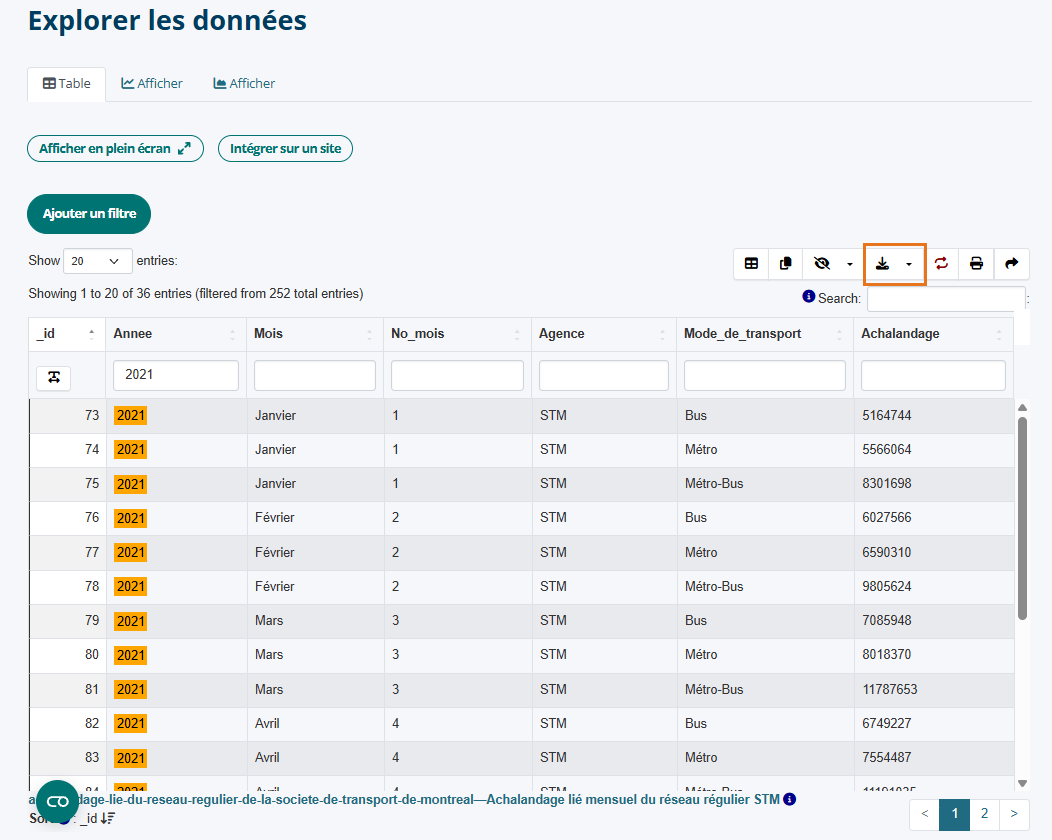Click the Intégrer sur un site button
This screenshot has width=1052, height=840.
point(285,148)
